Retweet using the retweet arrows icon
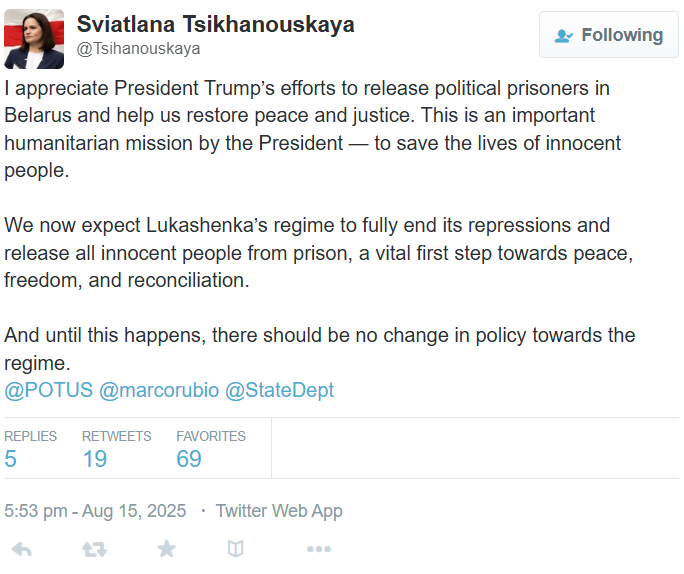The height and width of the screenshot is (574, 684). click(x=94, y=549)
